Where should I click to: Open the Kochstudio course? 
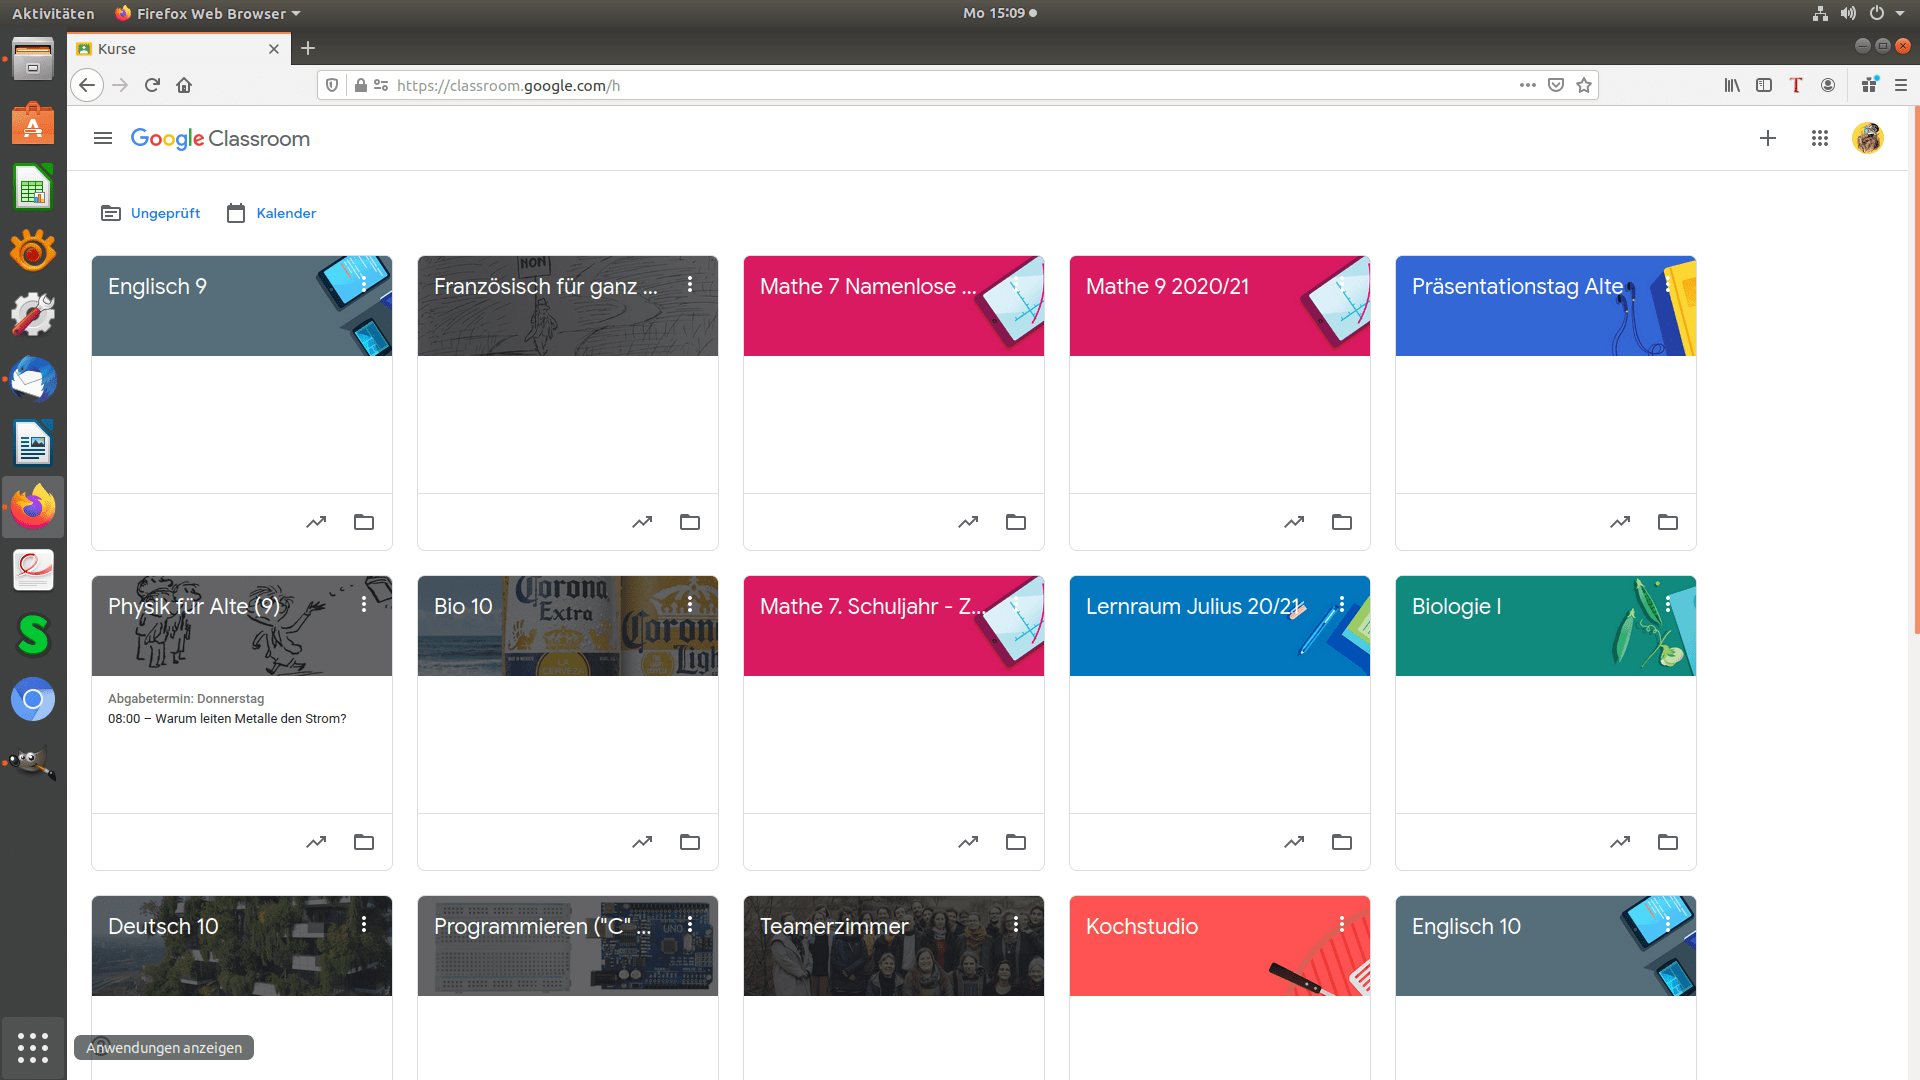pos(1142,926)
